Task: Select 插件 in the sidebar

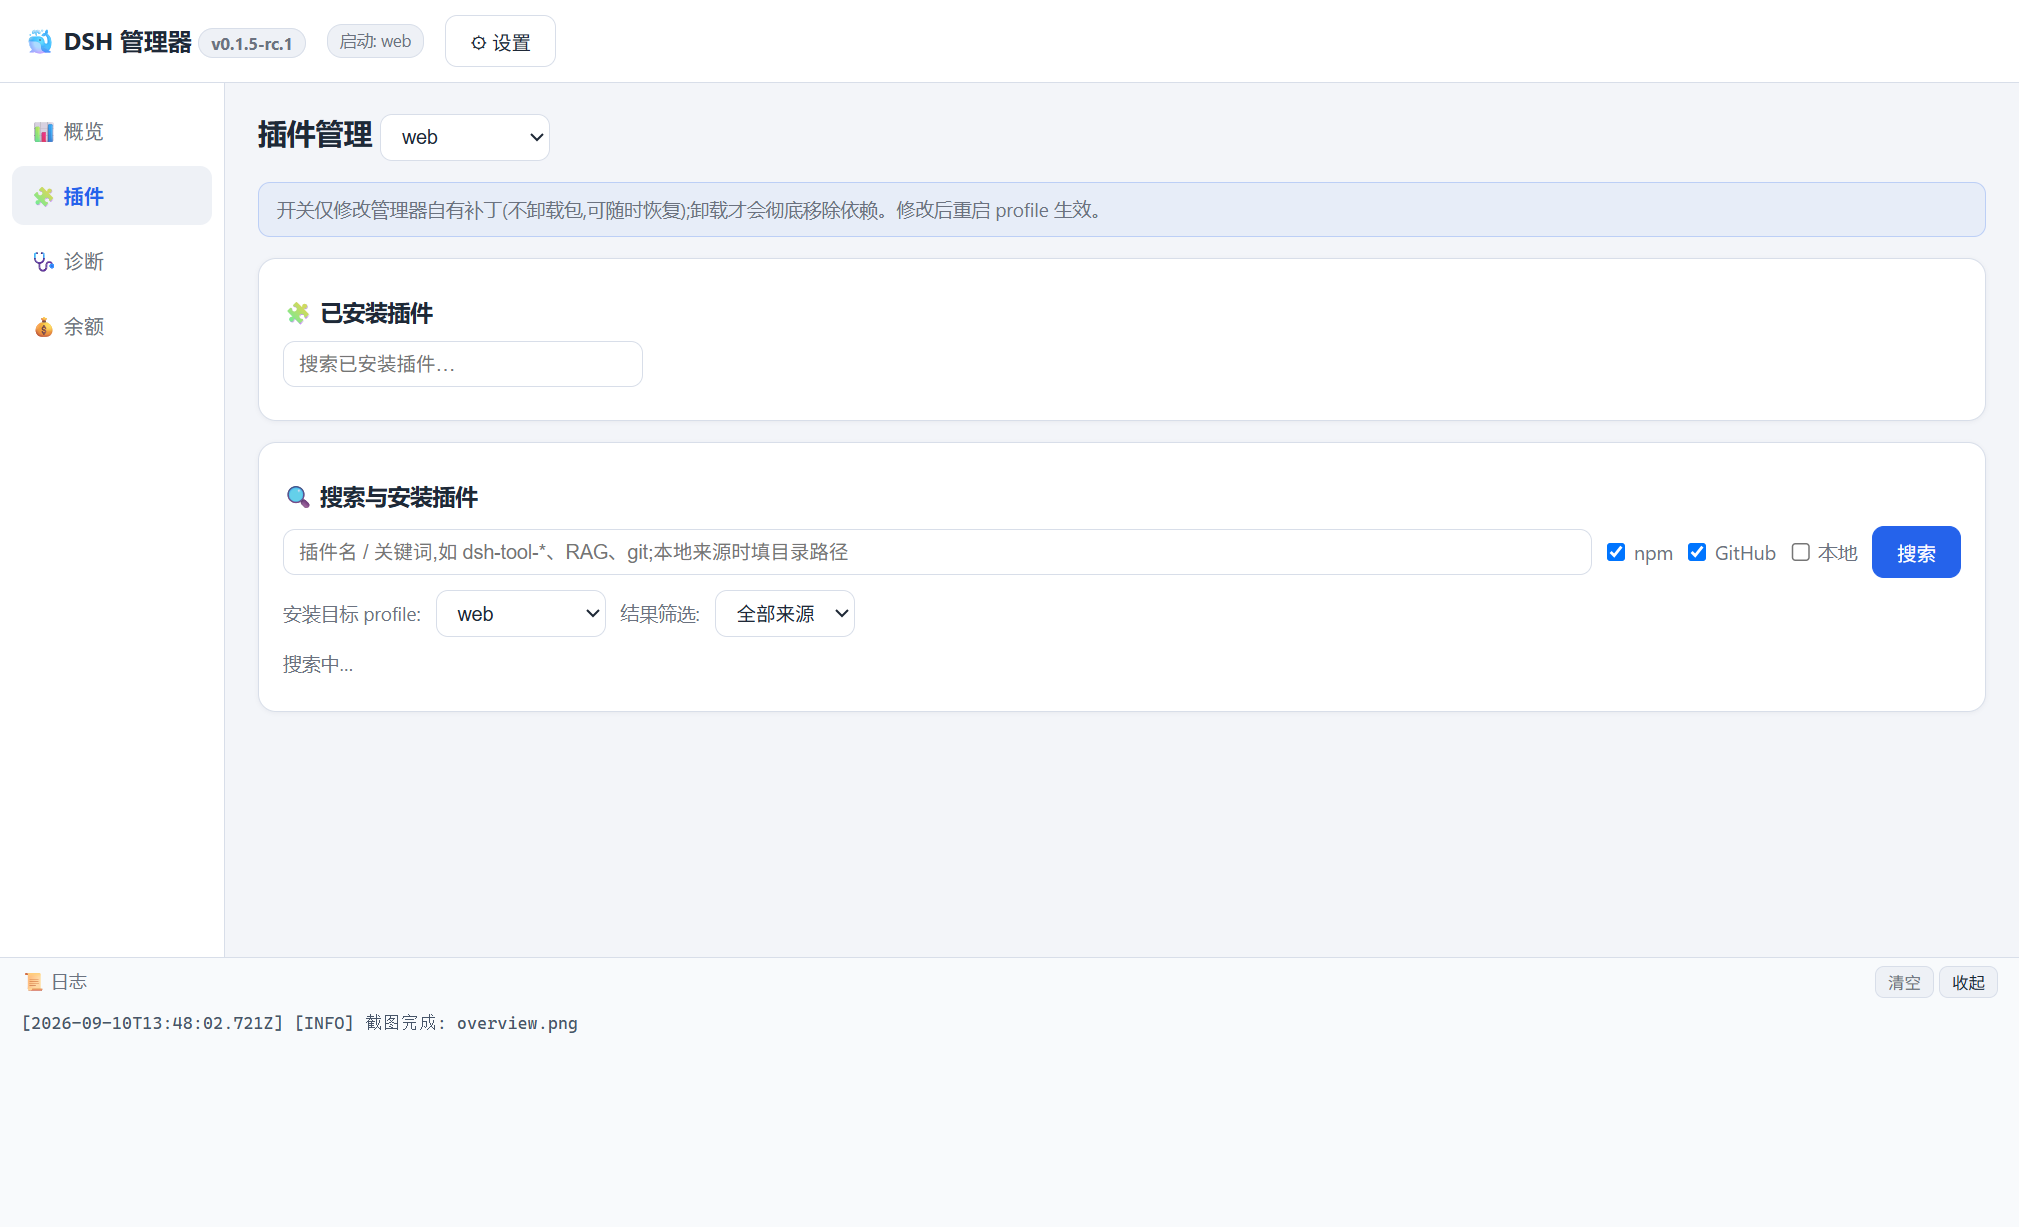Action: [x=112, y=196]
